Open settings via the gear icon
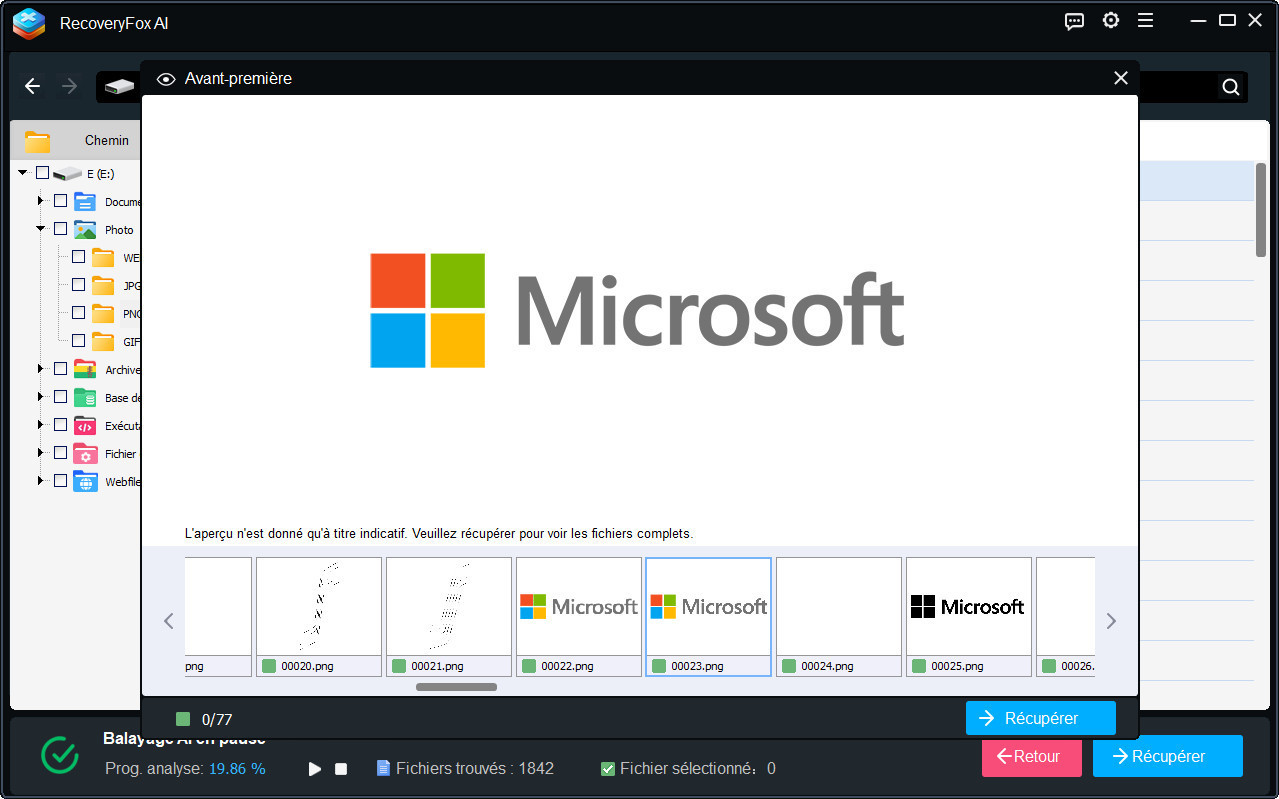 tap(1111, 20)
